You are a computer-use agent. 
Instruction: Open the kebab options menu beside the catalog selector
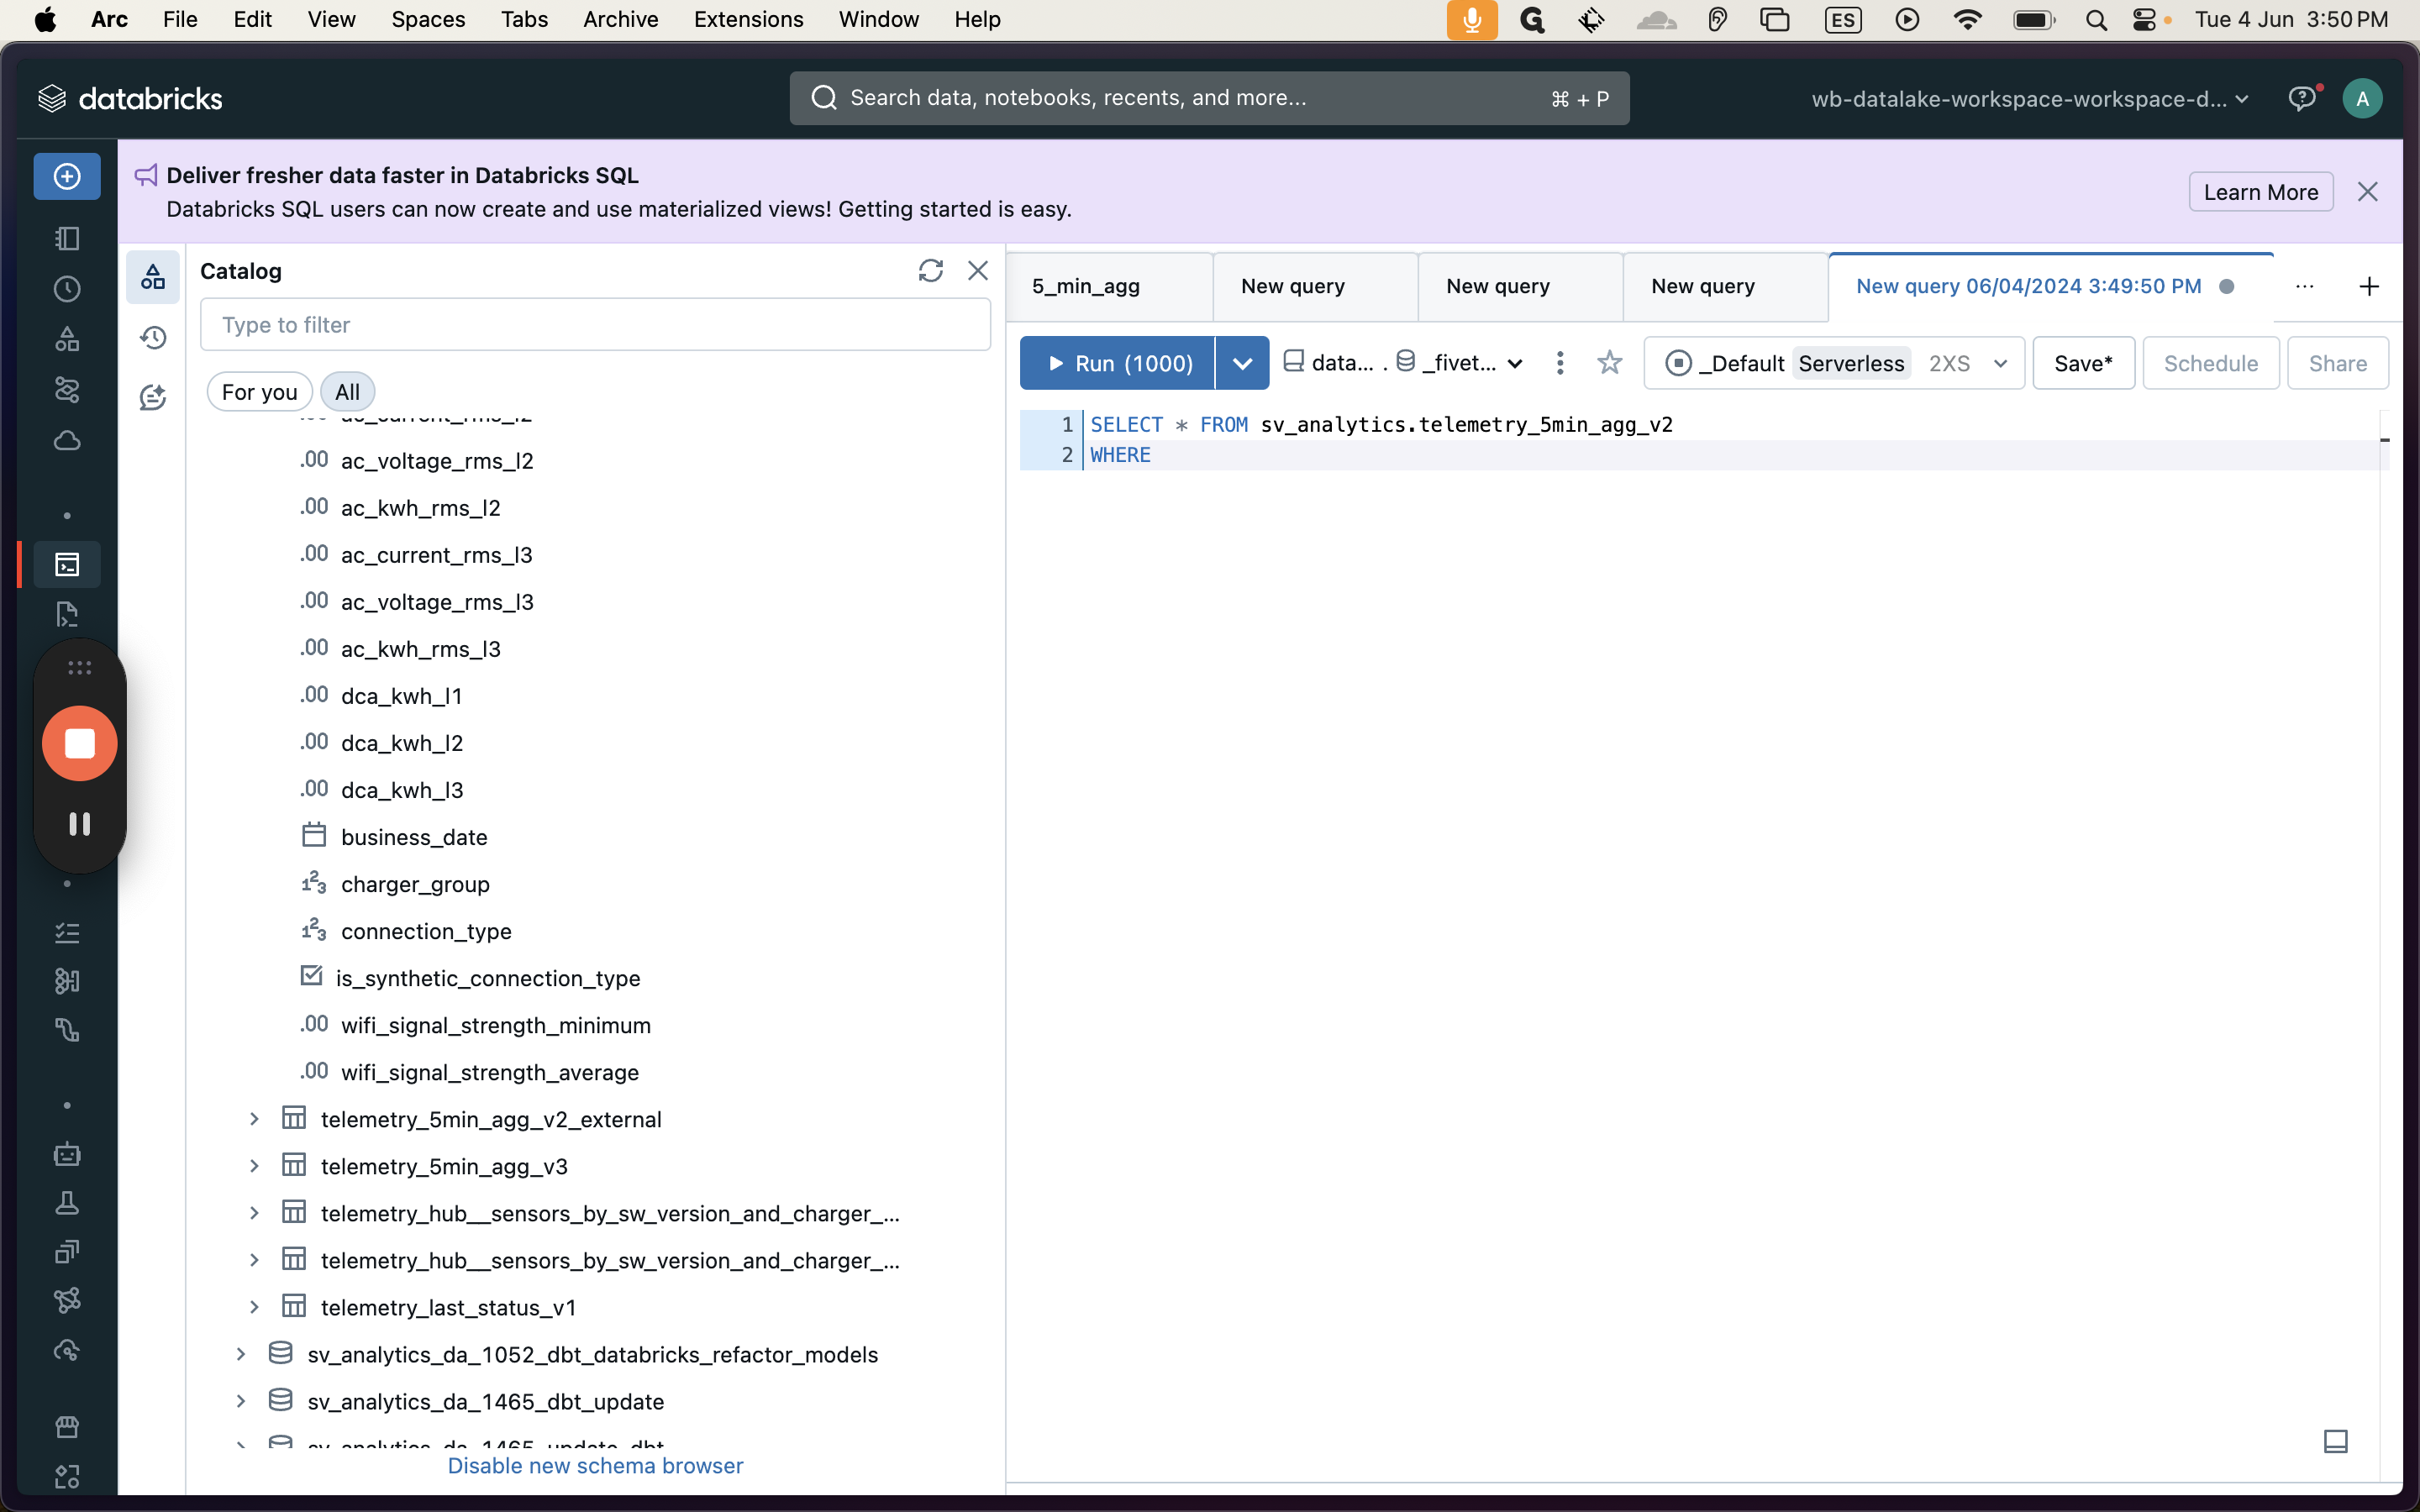click(1559, 363)
